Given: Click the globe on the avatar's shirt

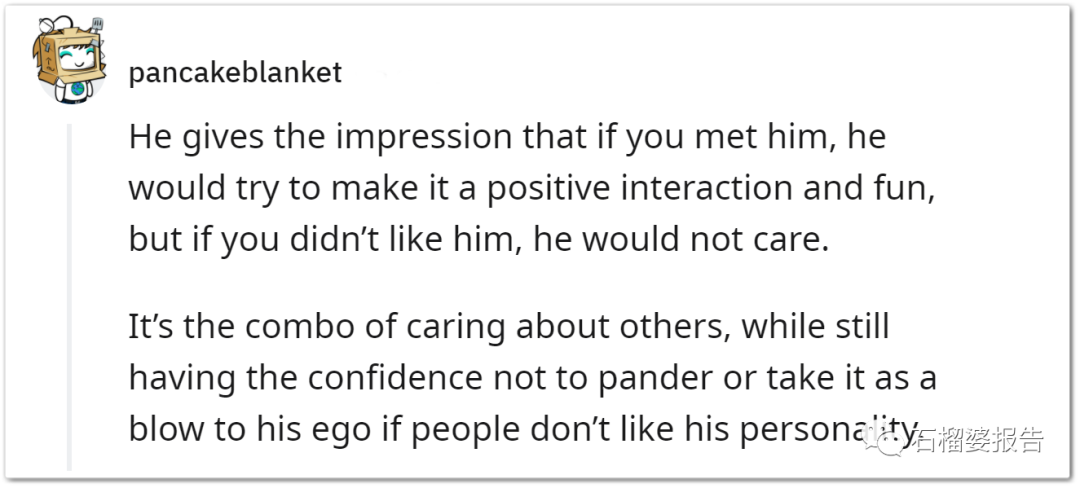Looking at the screenshot, I should tap(76, 90).
